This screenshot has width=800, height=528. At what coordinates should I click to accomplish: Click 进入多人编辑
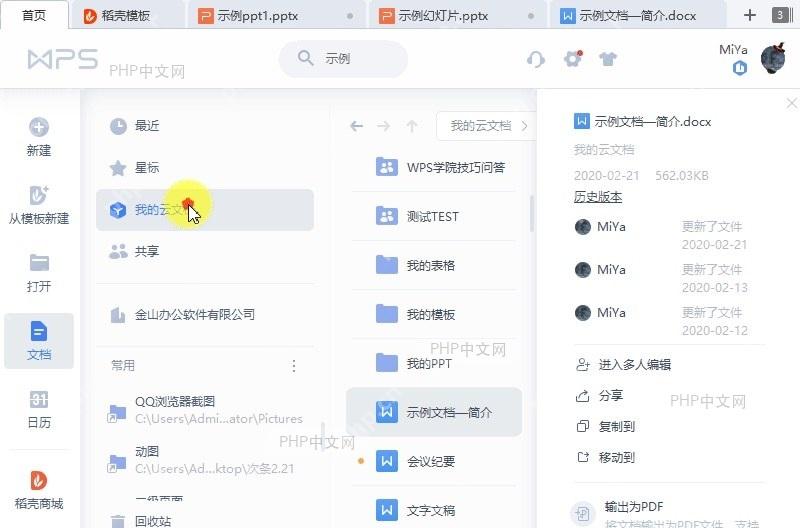[x=623, y=364]
